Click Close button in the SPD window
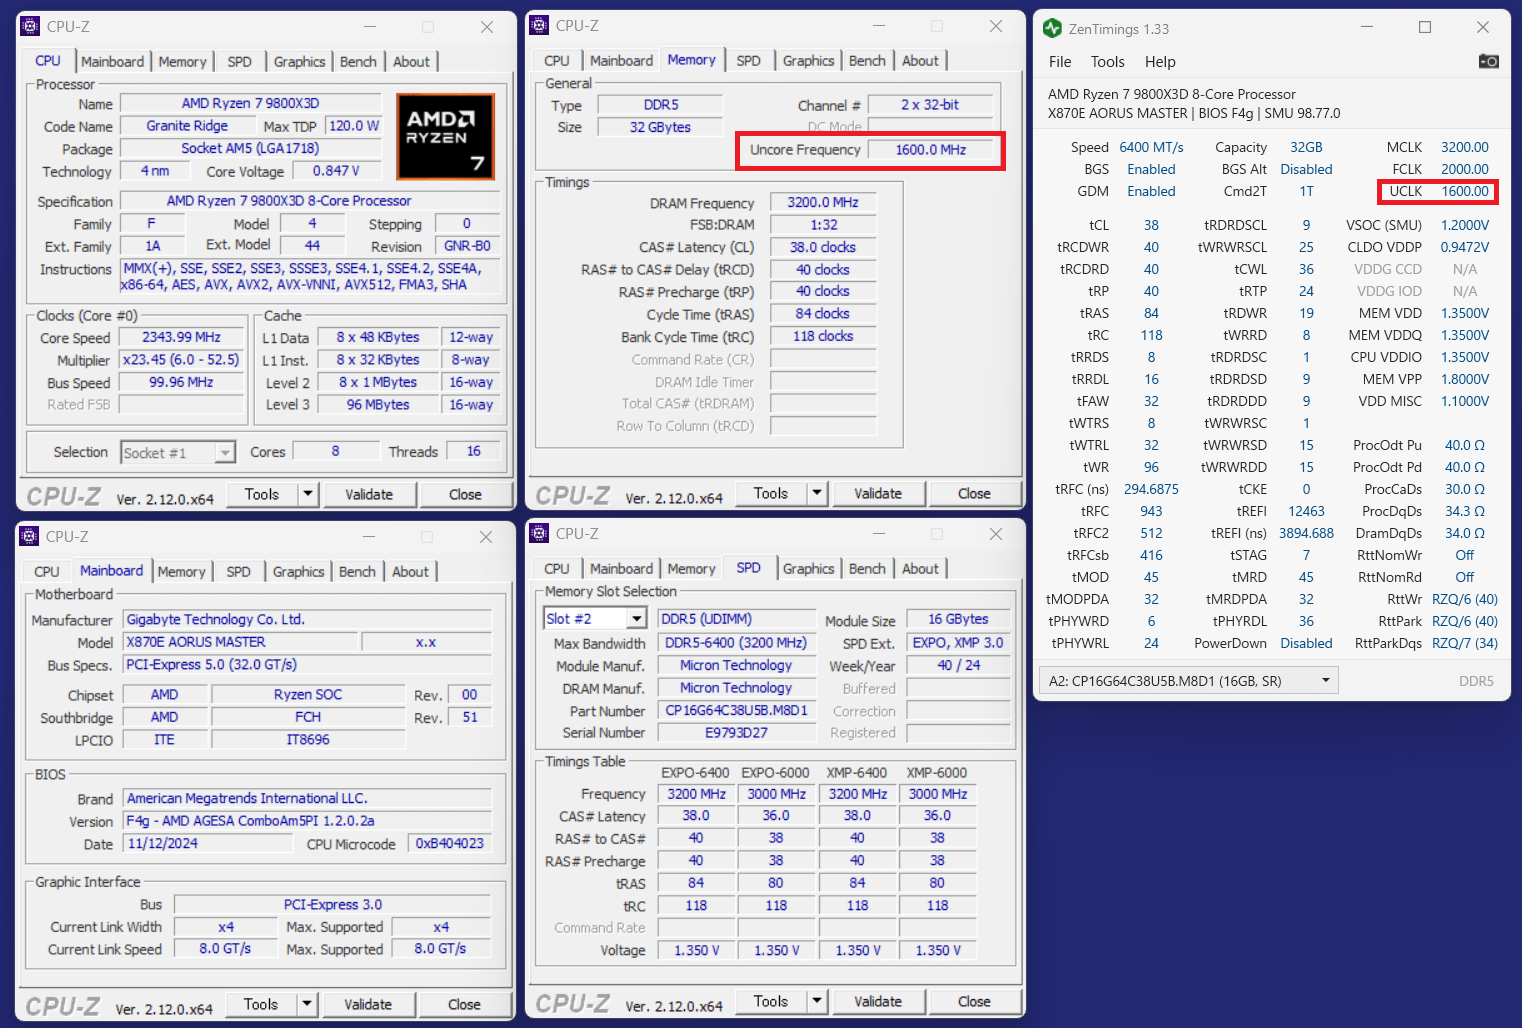Screen dimensions: 1522x1028 tap(974, 1001)
